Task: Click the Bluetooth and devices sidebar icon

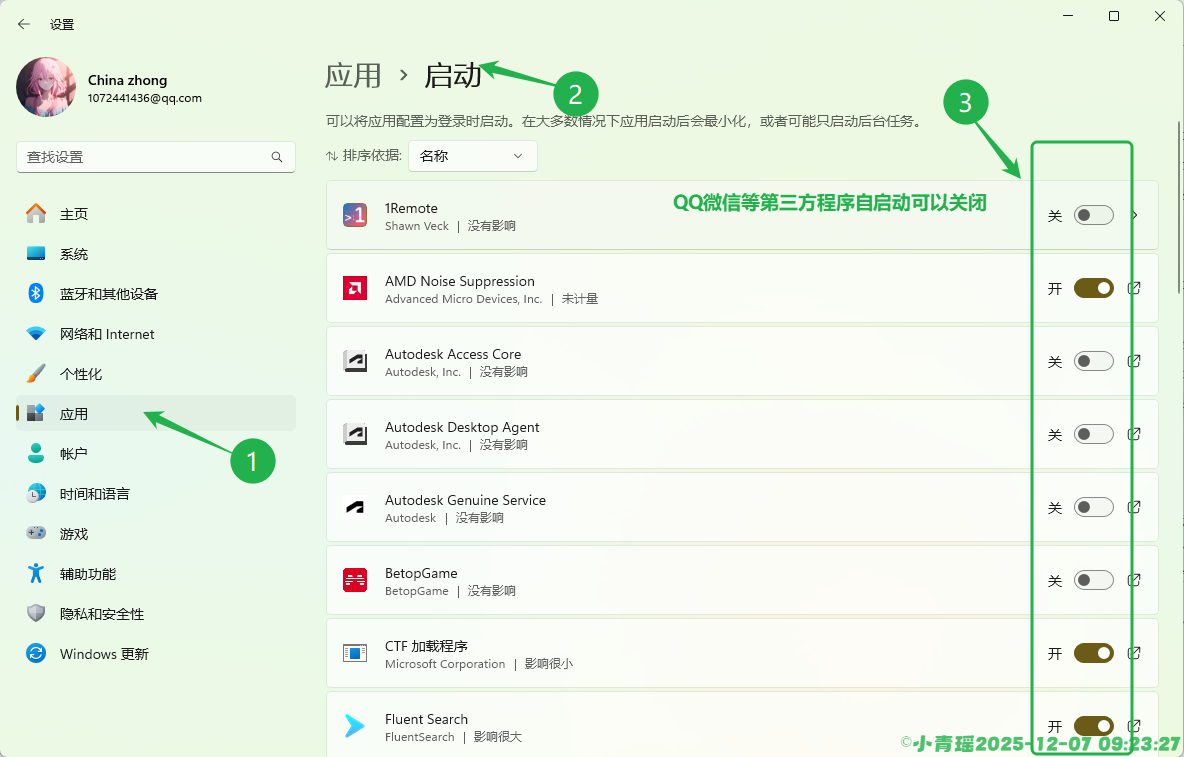Action: coord(36,294)
